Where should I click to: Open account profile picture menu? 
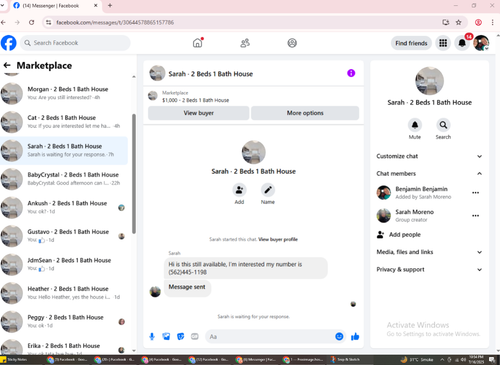click(x=481, y=43)
